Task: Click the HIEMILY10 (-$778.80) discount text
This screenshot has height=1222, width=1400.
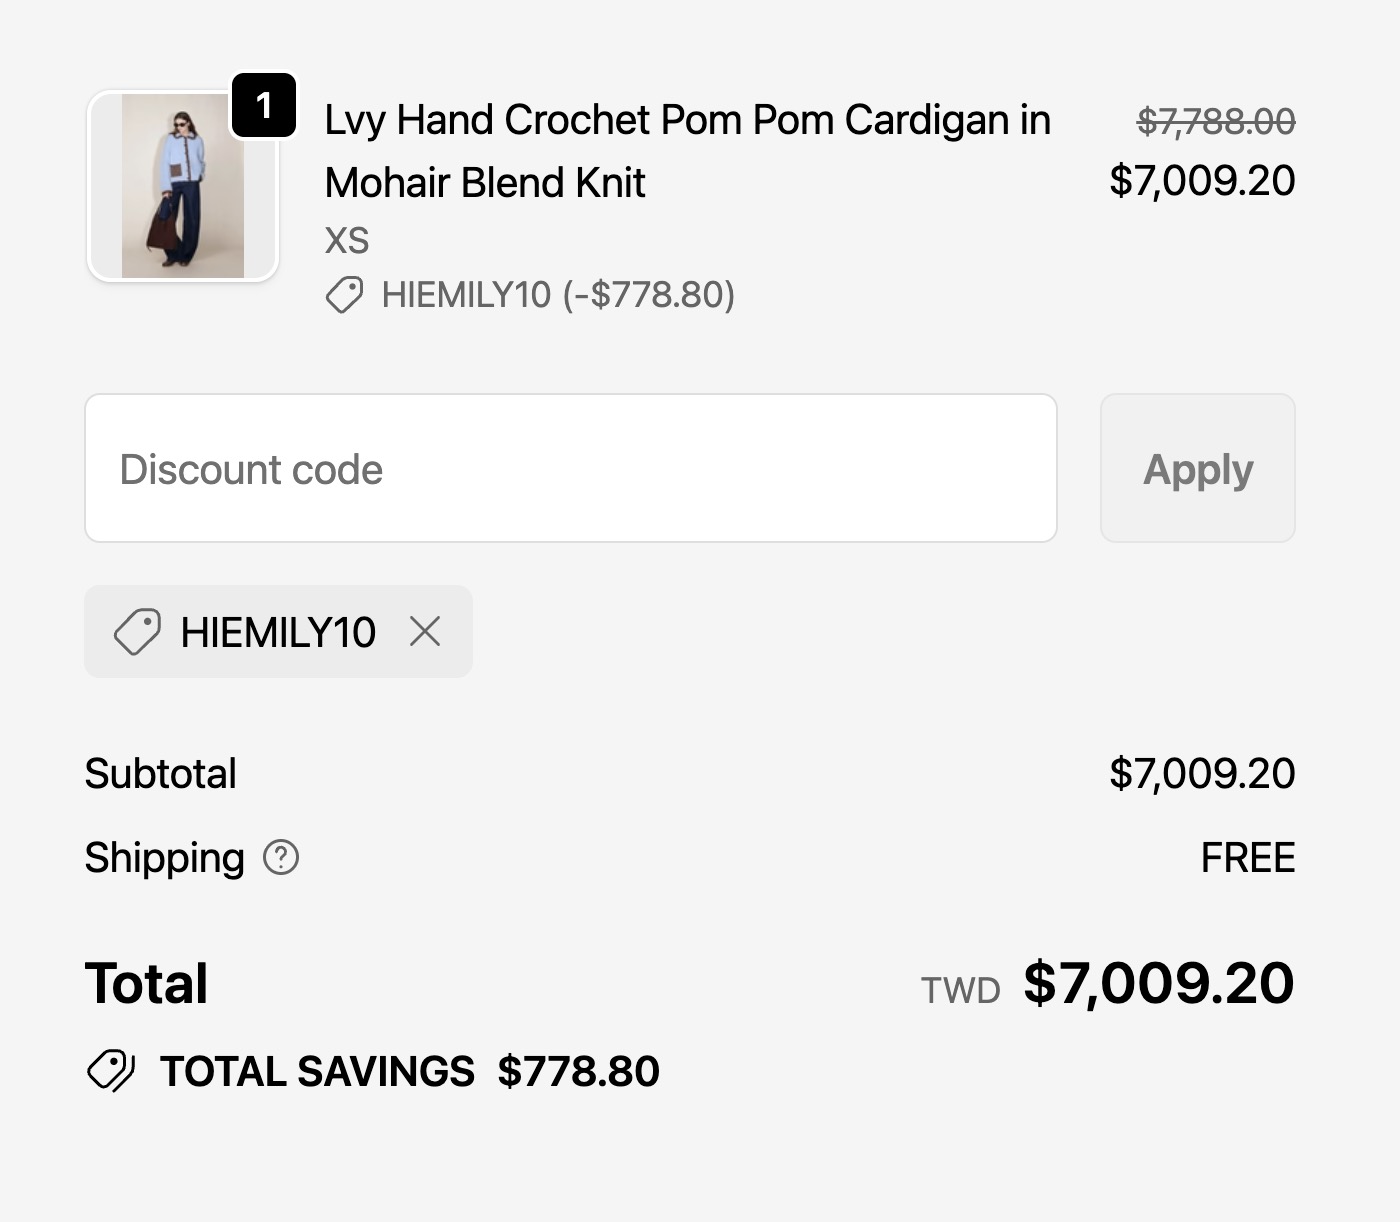Action: tap(558, 295)
